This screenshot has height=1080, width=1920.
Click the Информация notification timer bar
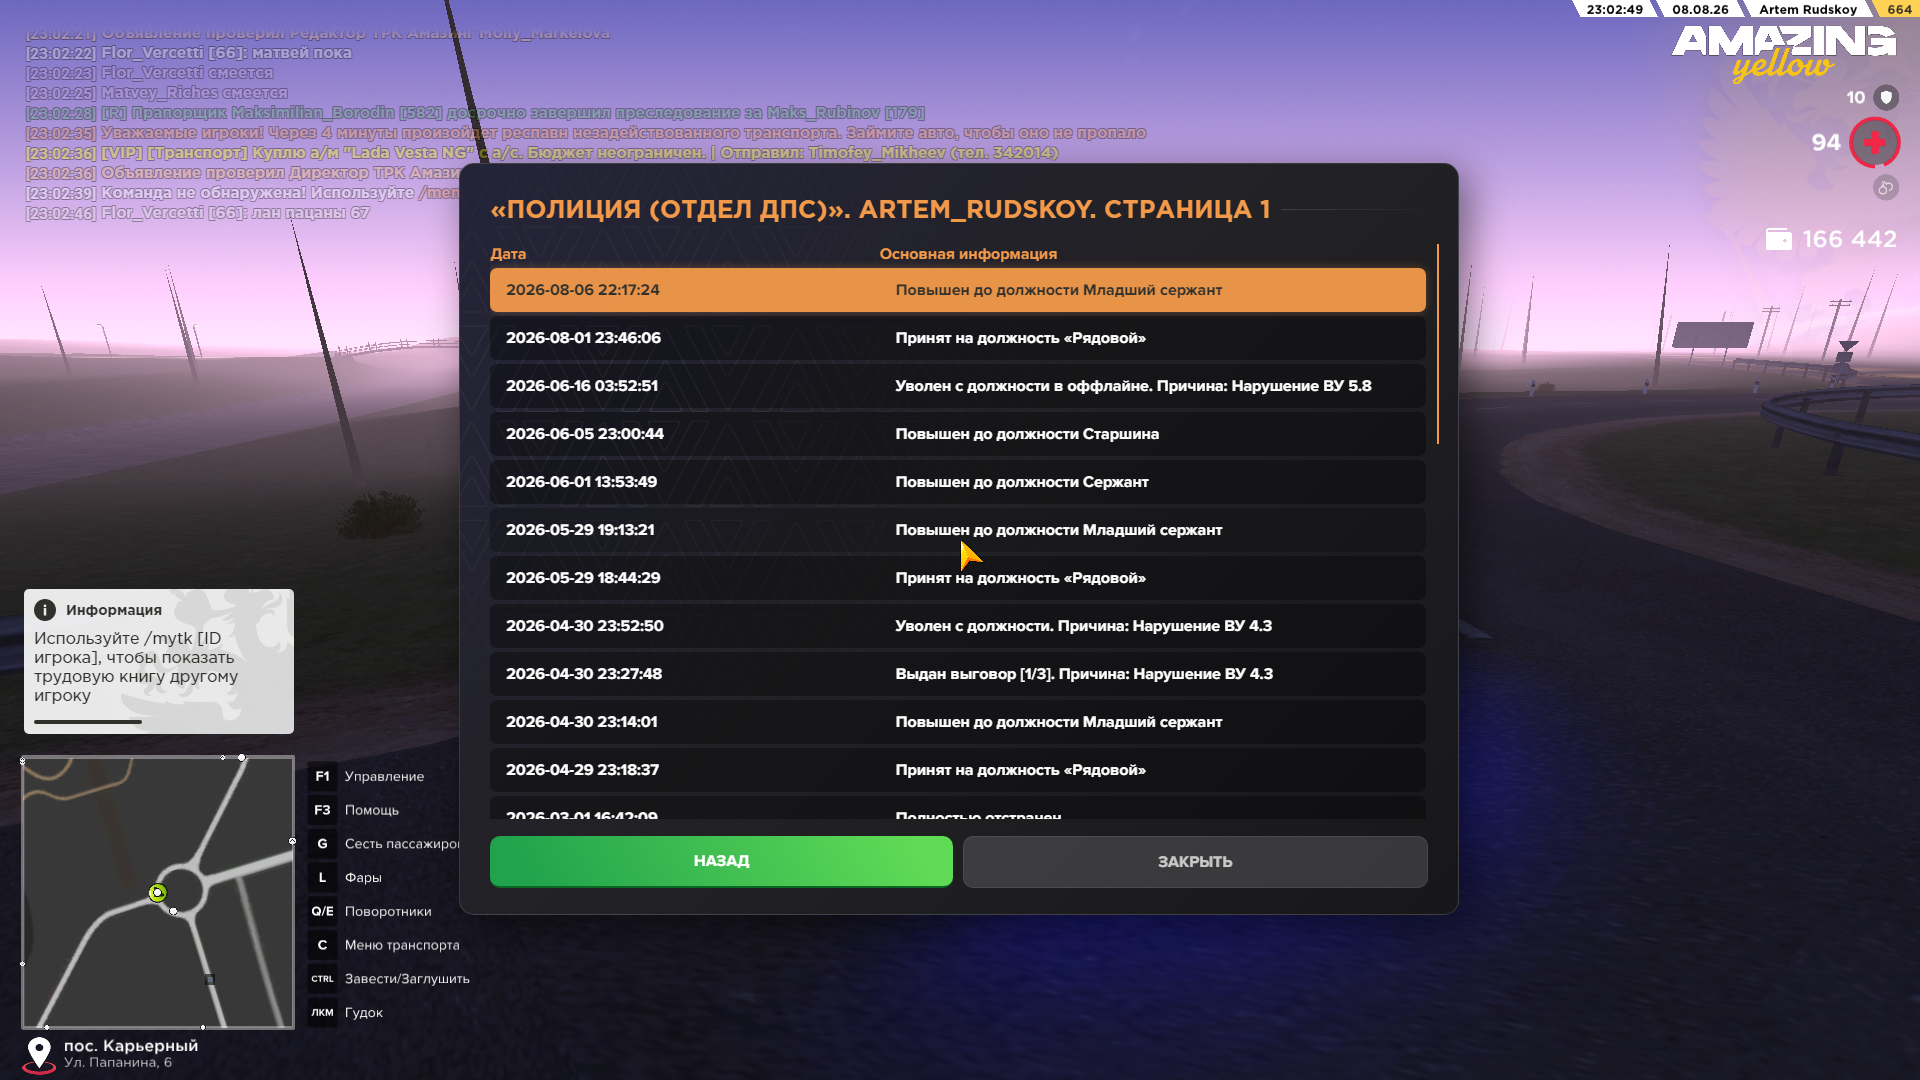coord(88,721)
